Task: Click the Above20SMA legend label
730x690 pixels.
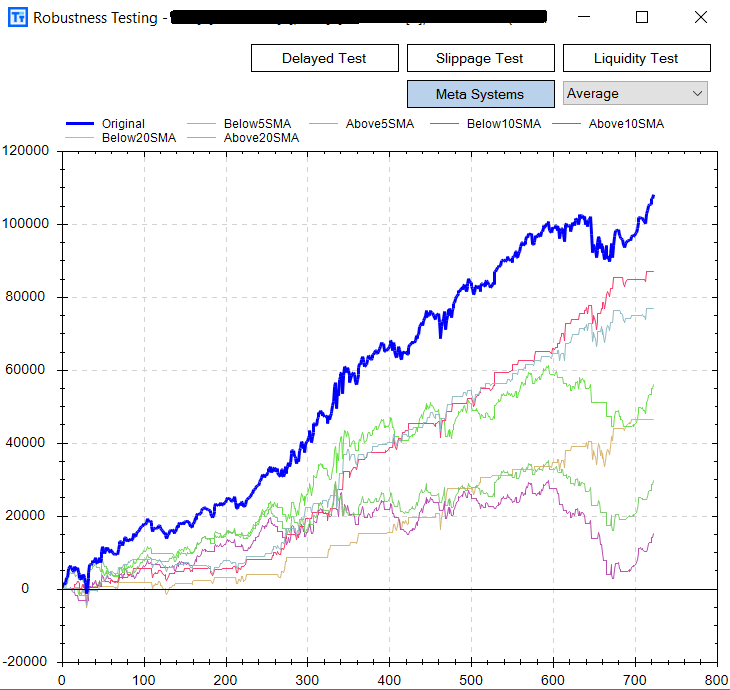Action: pyautogui.click(x=261, y=137)
